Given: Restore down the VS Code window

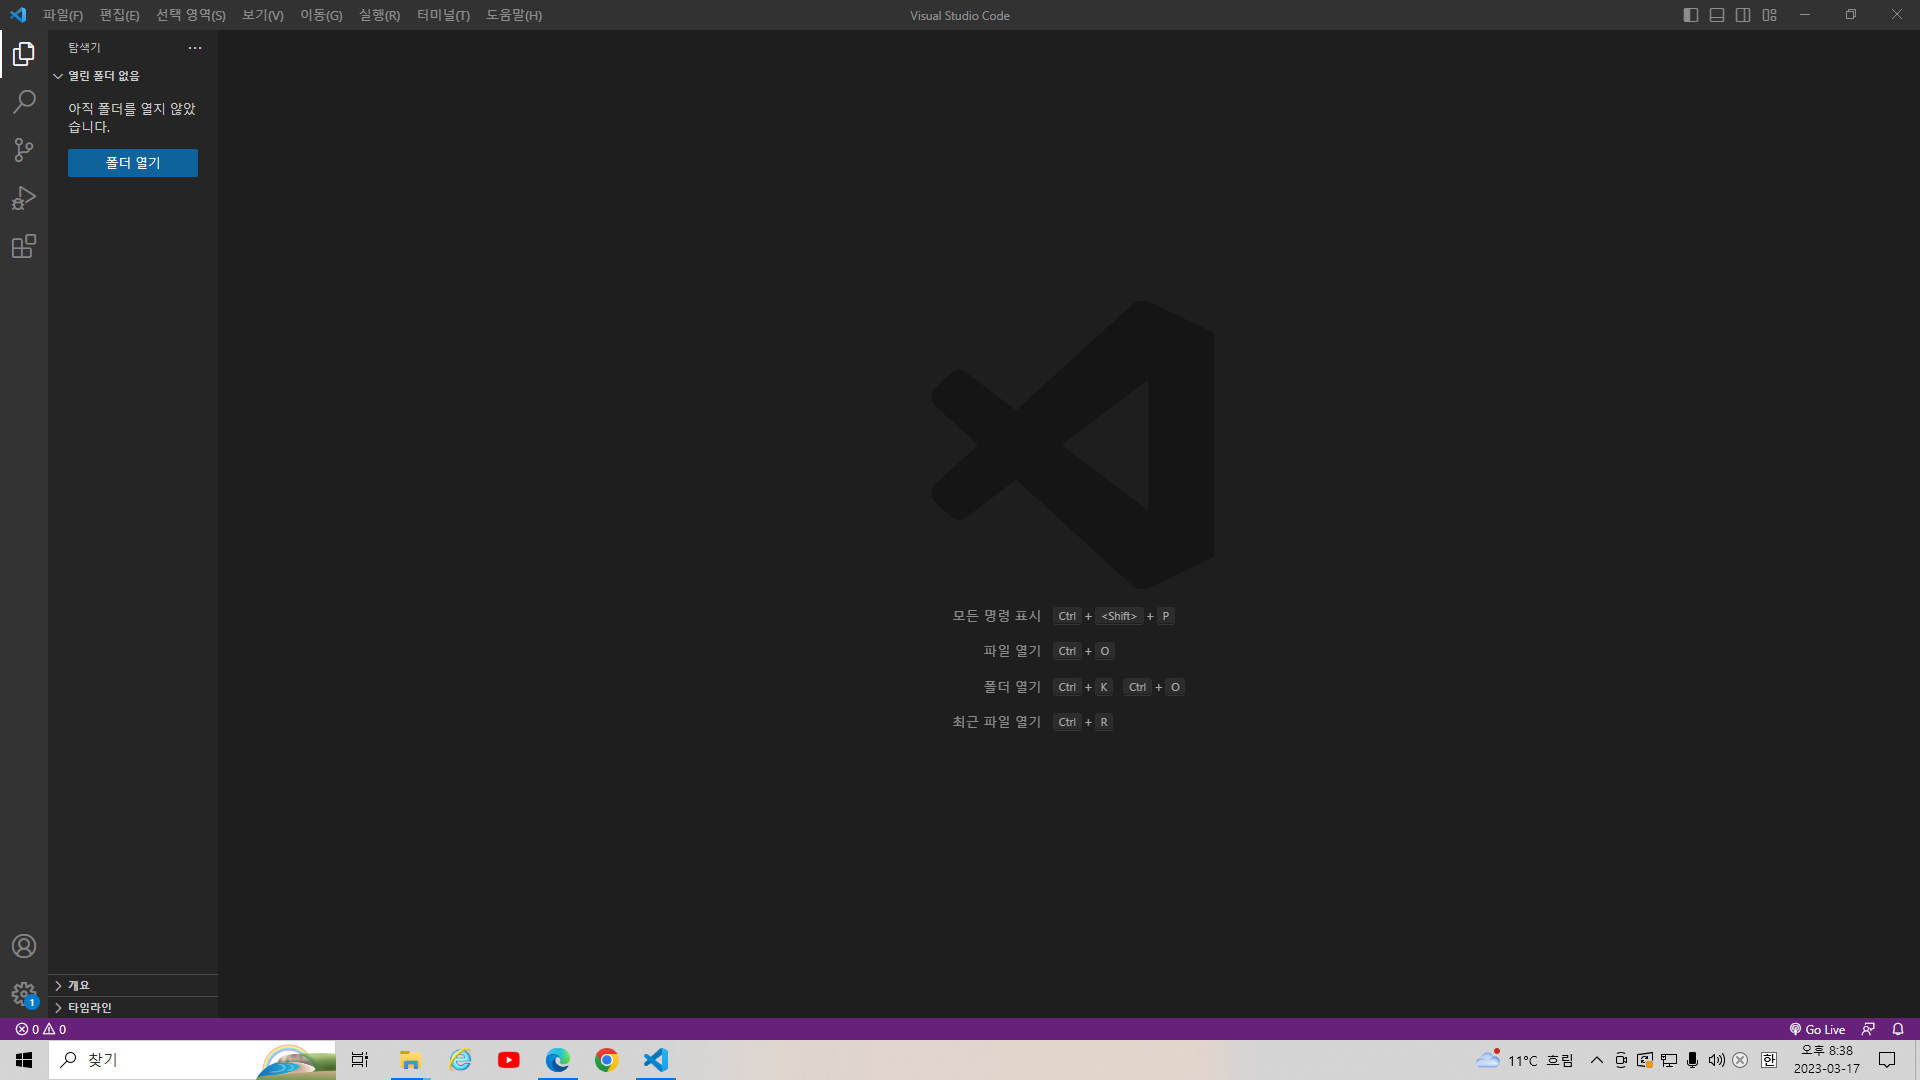Looking at the screenshot, I should (x=1851, y=15).
